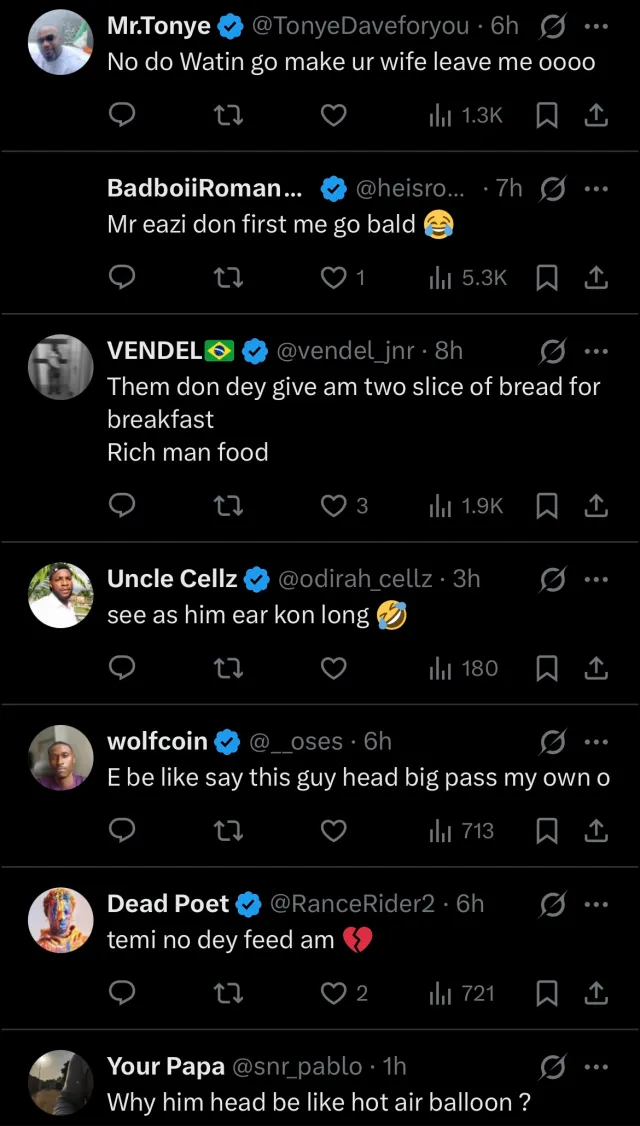The image size is (640, 1126).
Task: Open Grok icon on Dead Poet's tweet
Action: coord(552,904)
